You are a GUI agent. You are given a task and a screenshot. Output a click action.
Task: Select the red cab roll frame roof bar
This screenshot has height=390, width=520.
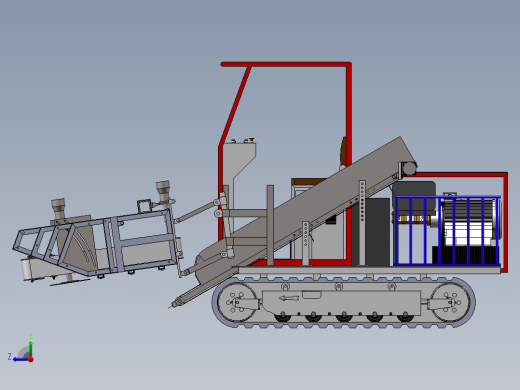[286, 64]
